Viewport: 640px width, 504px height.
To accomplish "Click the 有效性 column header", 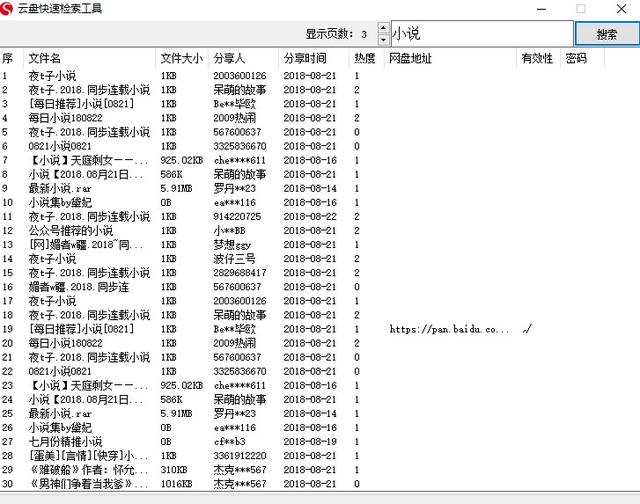I will tap(538, 58).
